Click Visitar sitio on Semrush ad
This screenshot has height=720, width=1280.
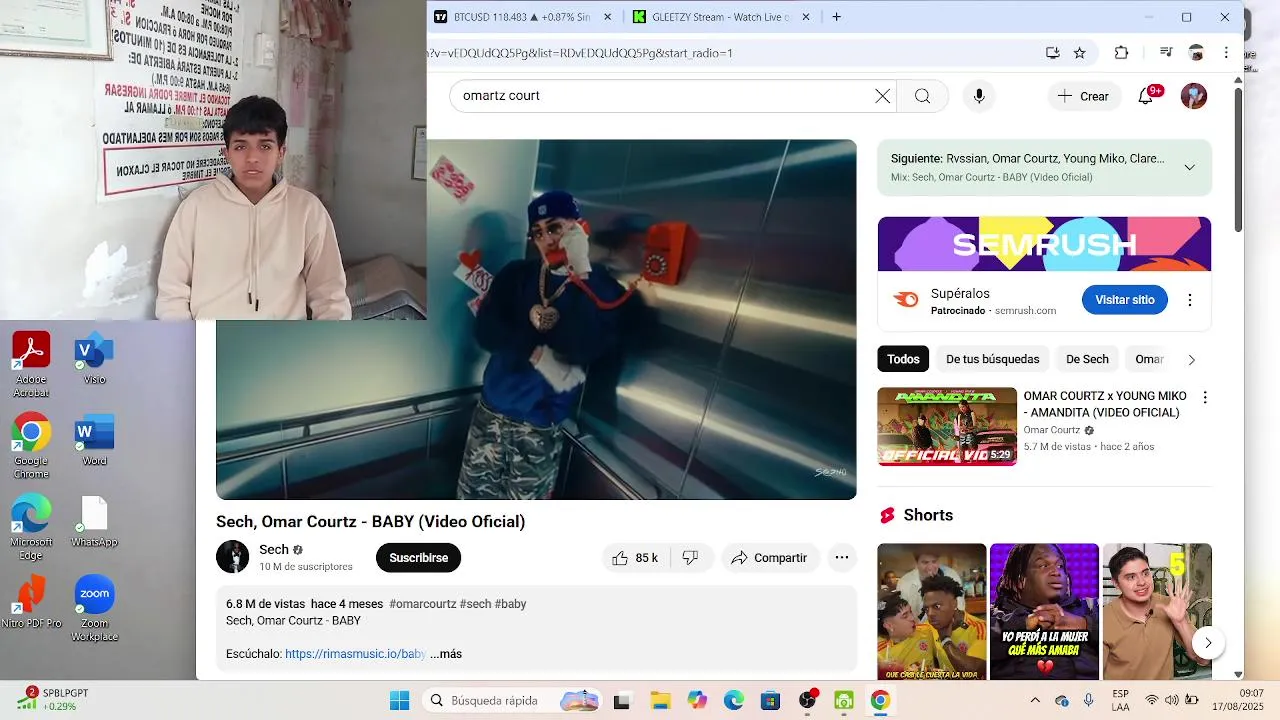(1124, 300)
